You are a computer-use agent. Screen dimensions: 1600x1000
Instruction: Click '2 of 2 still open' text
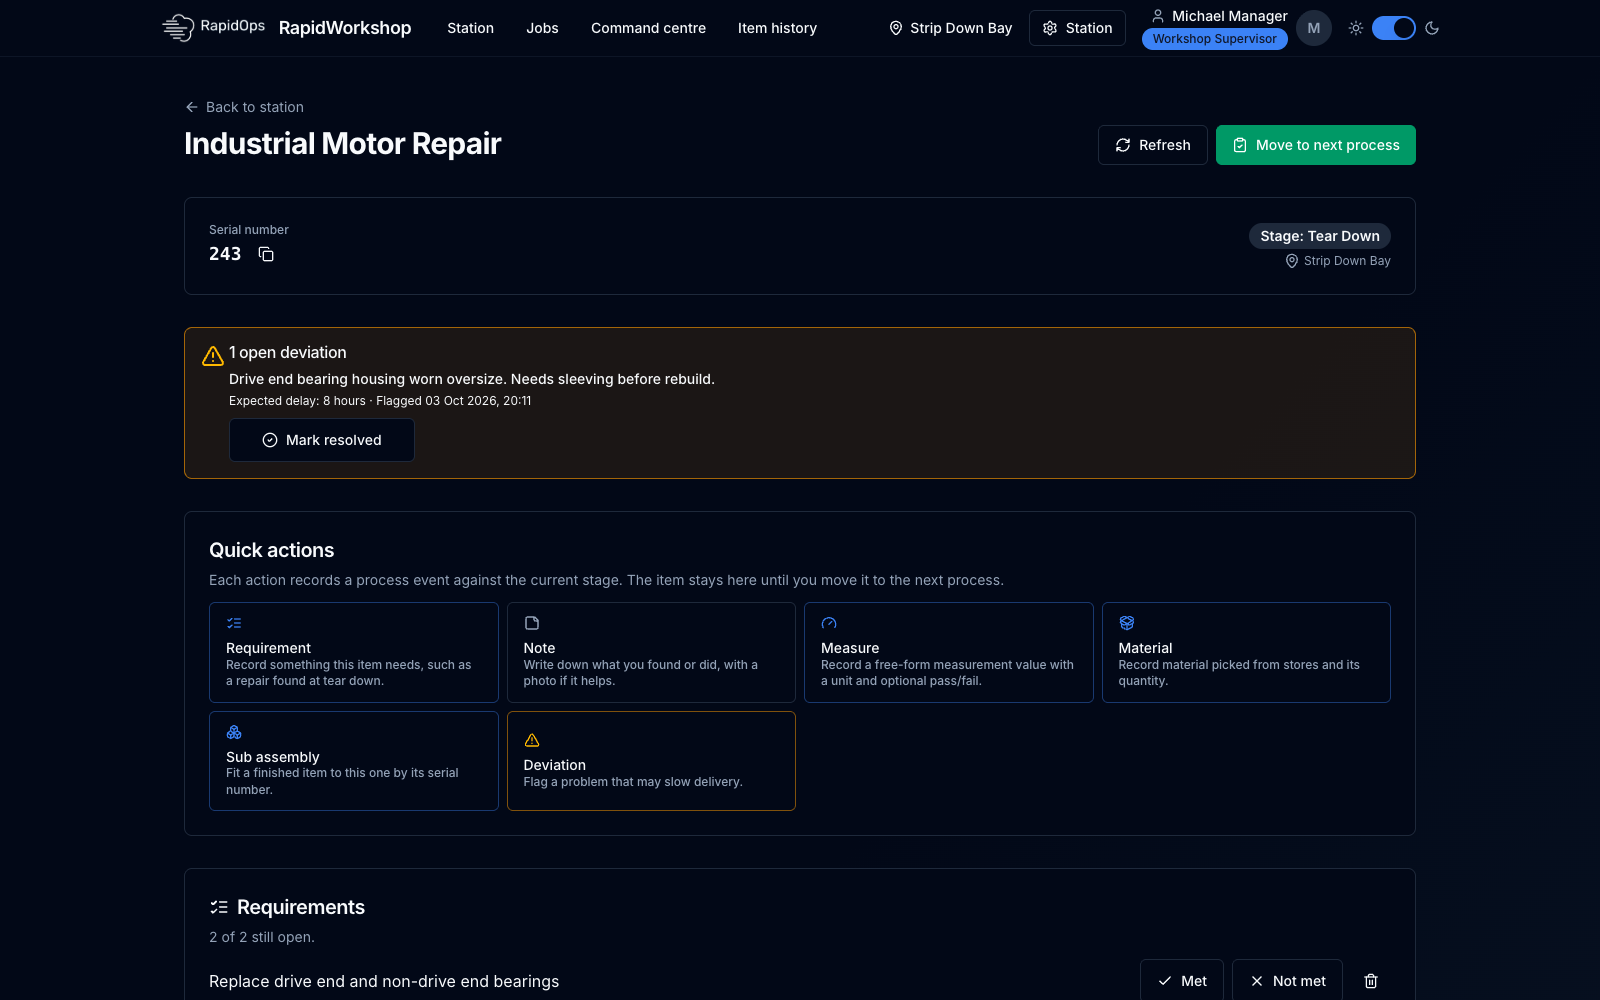[262, 937]
